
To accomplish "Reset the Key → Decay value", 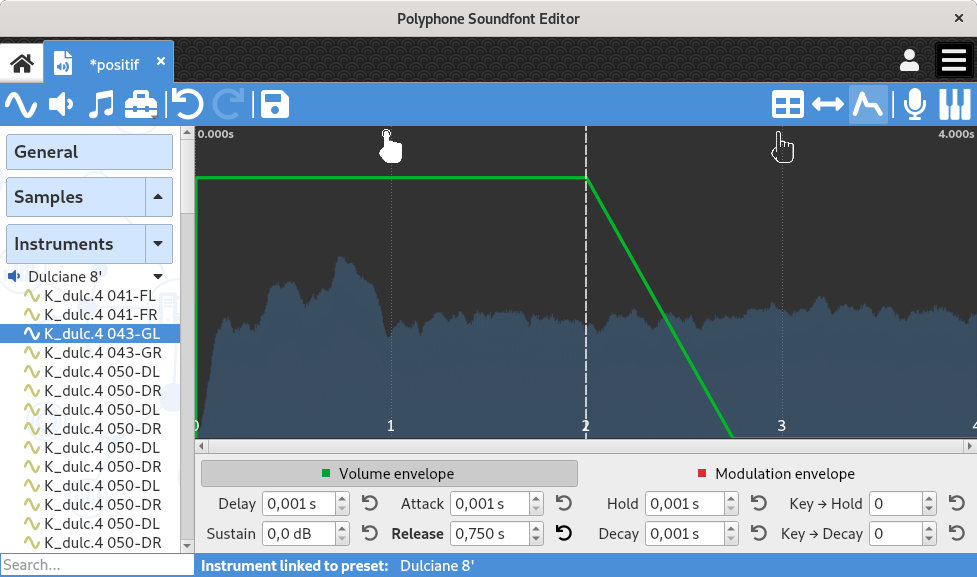I will [956, 533].
